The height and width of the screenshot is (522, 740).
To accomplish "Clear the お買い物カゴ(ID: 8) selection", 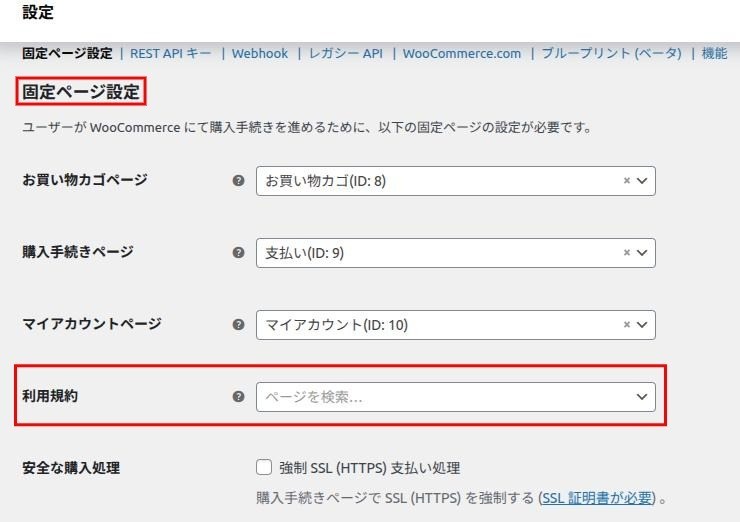I will [x=627, y=181].
